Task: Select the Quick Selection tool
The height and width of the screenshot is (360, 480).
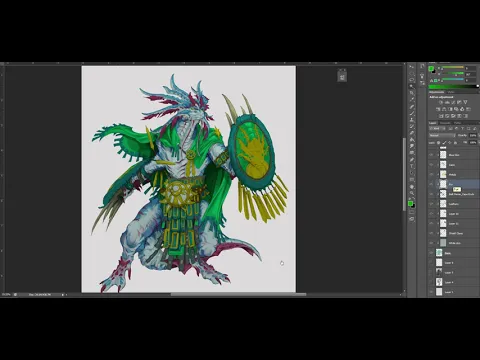Action: click(412, 87)
